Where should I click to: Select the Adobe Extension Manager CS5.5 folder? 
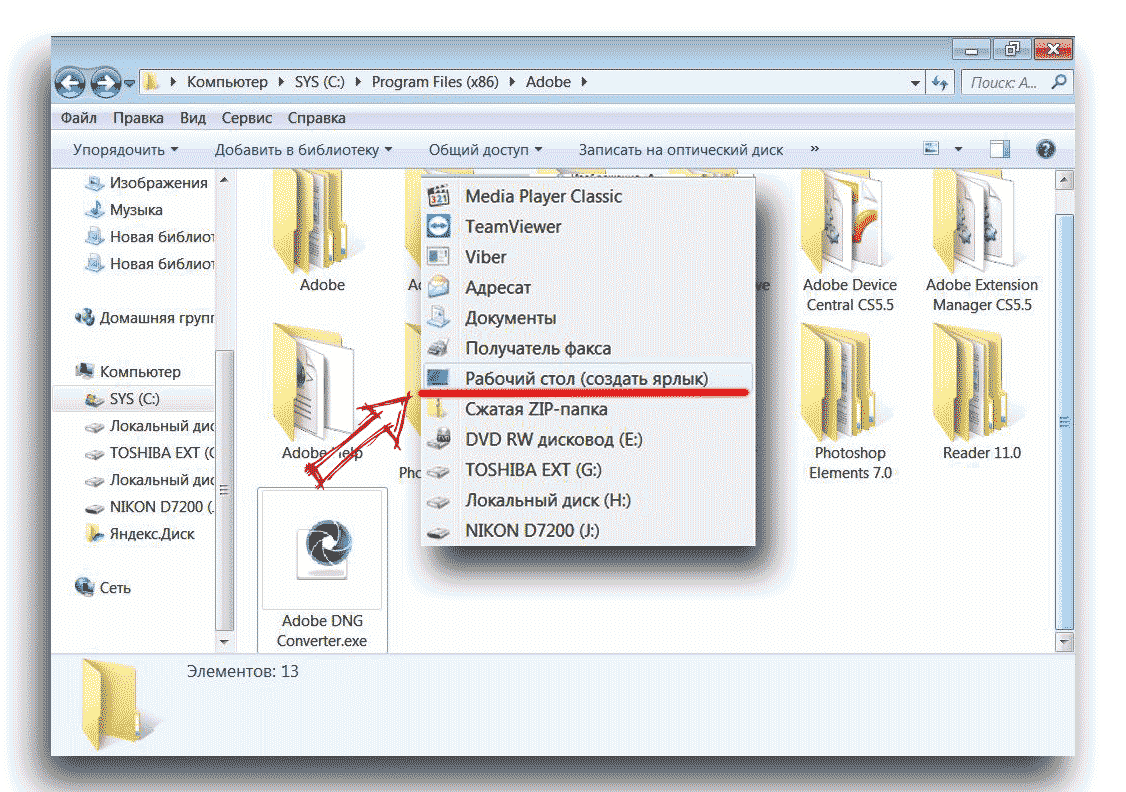(x=982, y=243)
